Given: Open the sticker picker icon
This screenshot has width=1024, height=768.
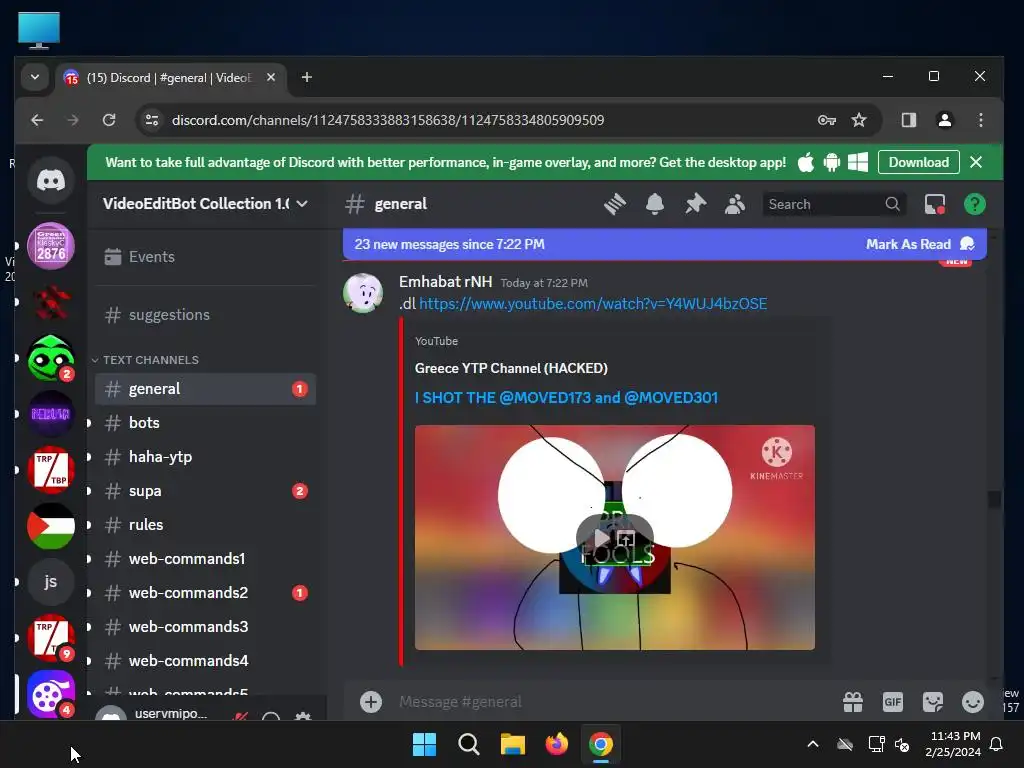Looking at the screenshot, I should tap(933, 702).
